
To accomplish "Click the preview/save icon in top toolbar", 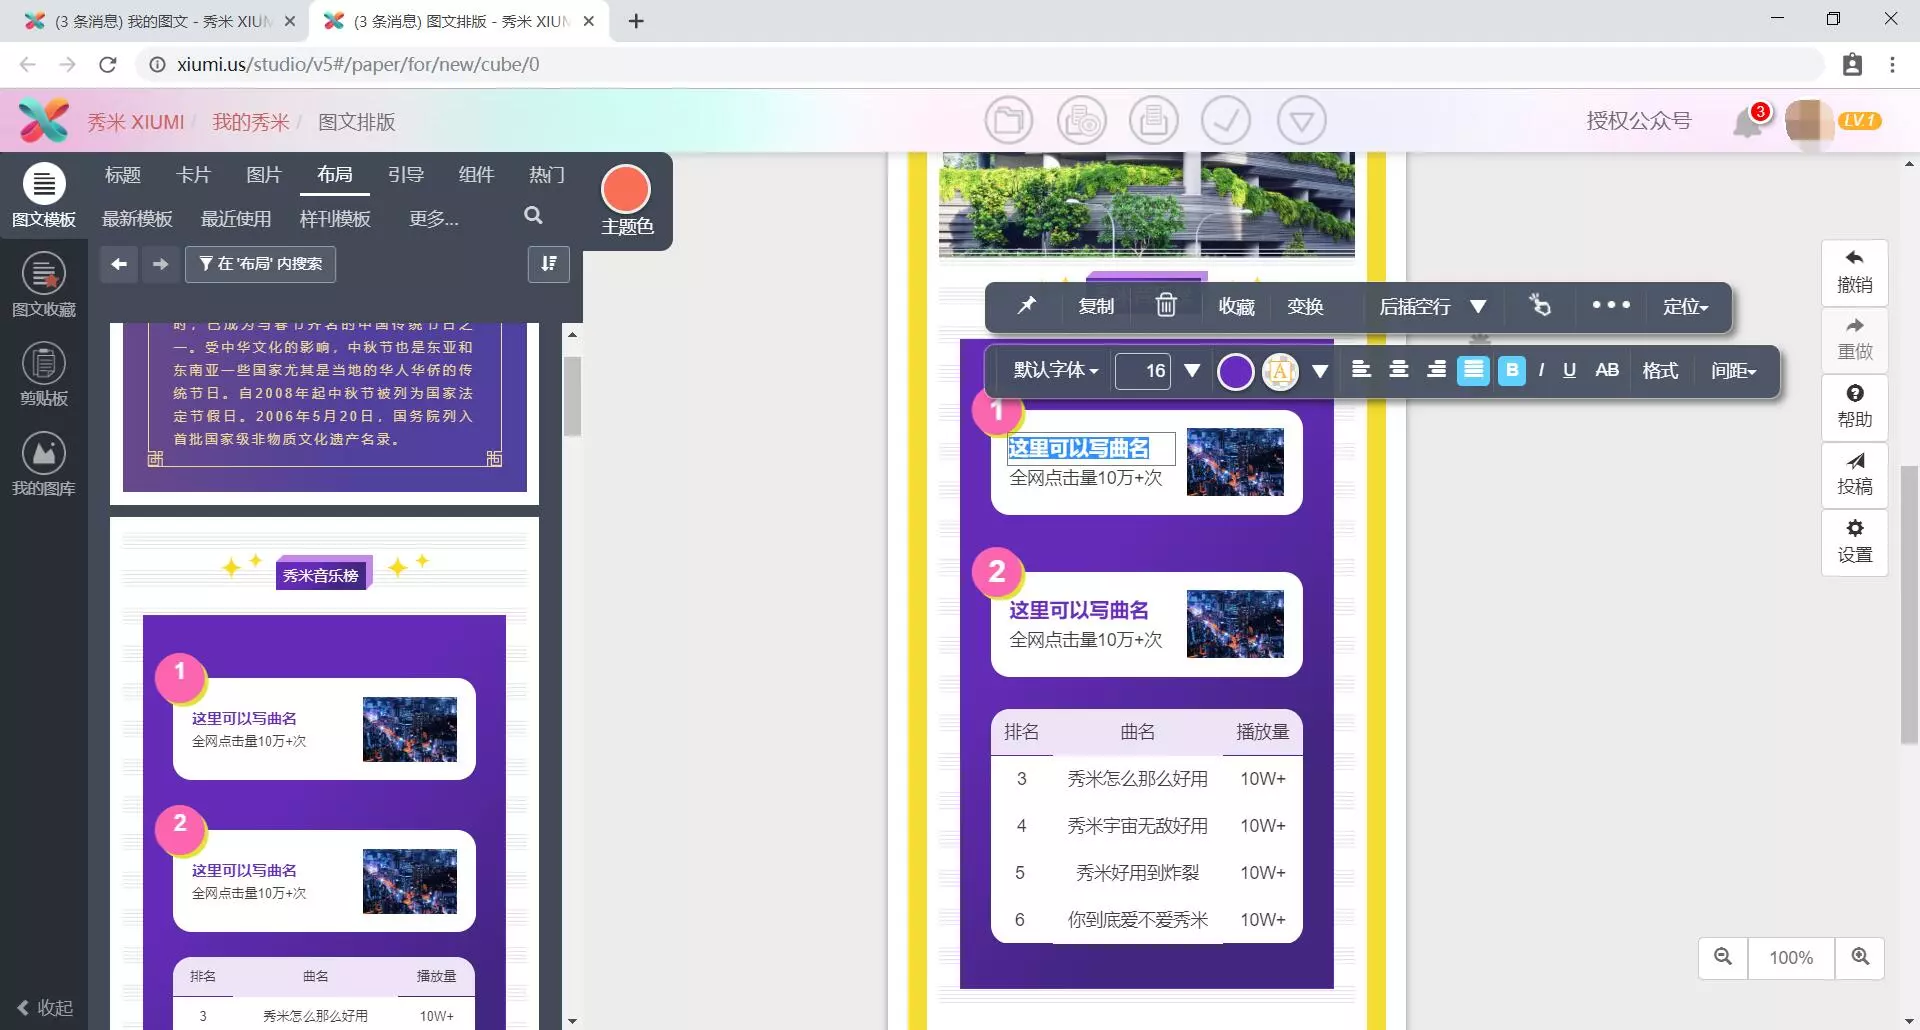I will coord(1081,121).
